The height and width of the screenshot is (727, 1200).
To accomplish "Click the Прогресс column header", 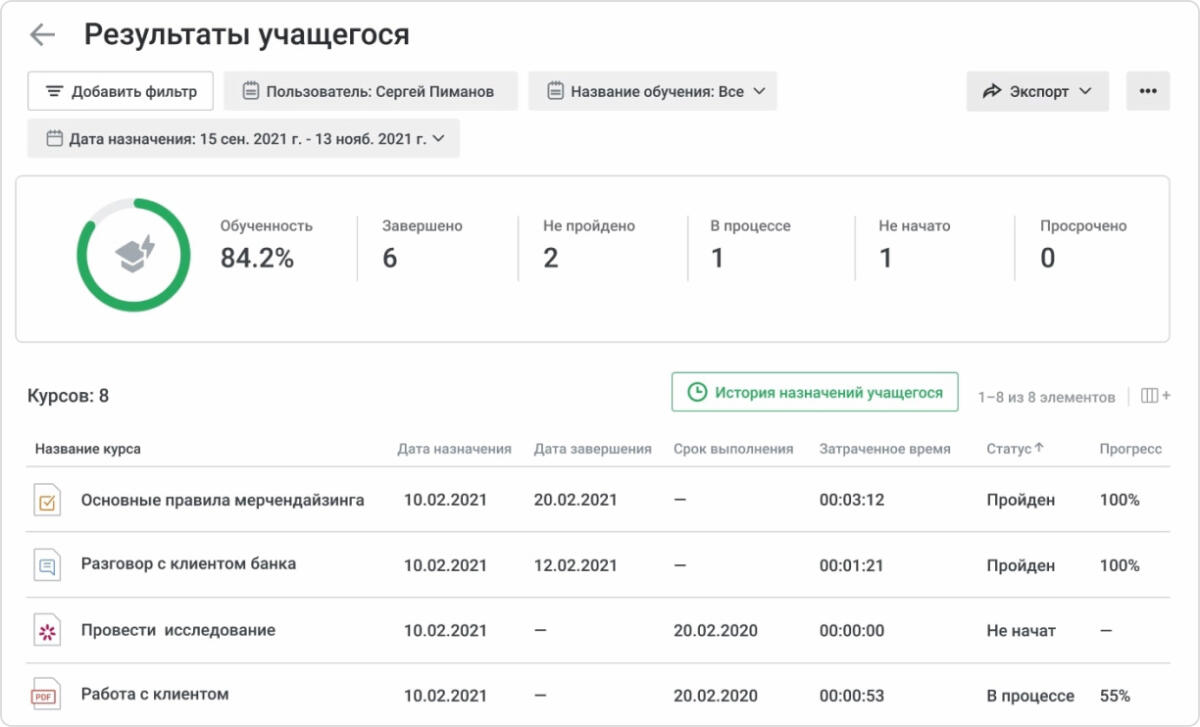I will pos(1130,449).
